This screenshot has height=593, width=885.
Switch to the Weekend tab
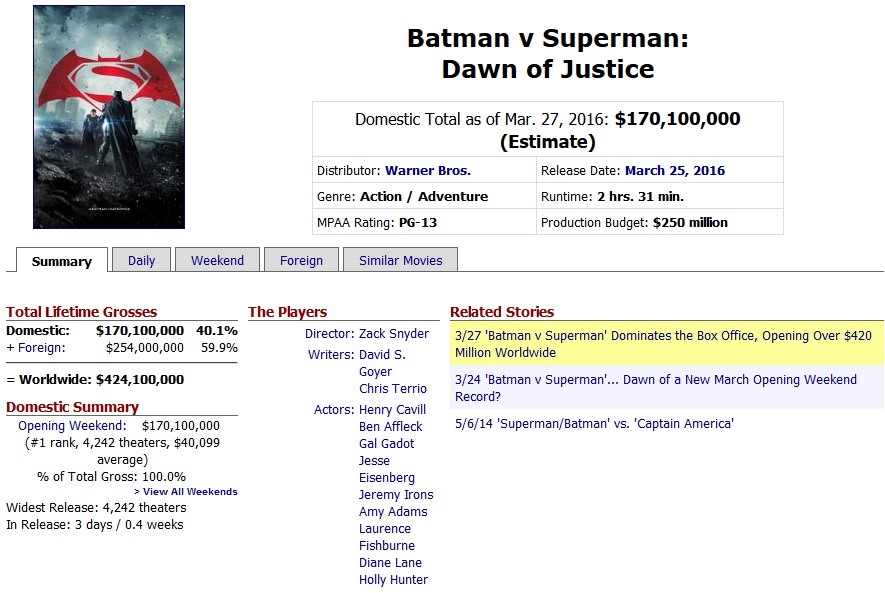[x=217, y=260]
